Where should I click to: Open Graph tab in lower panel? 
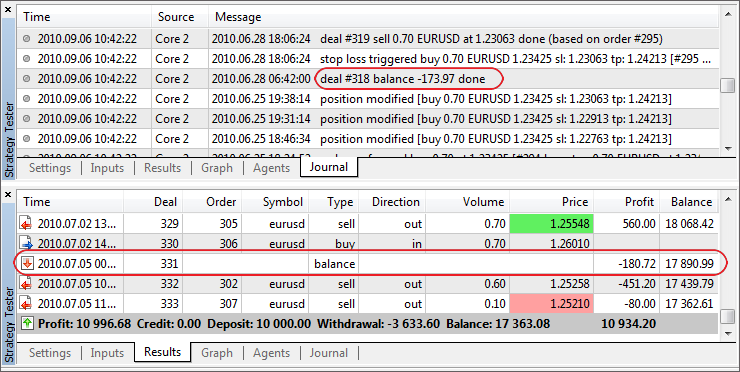coord(217,353)
